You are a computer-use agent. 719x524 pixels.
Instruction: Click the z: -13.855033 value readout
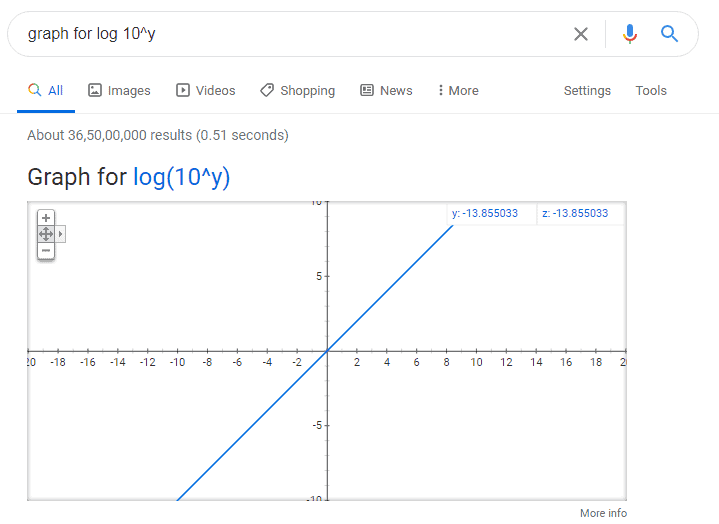click(x=575, y=213)
